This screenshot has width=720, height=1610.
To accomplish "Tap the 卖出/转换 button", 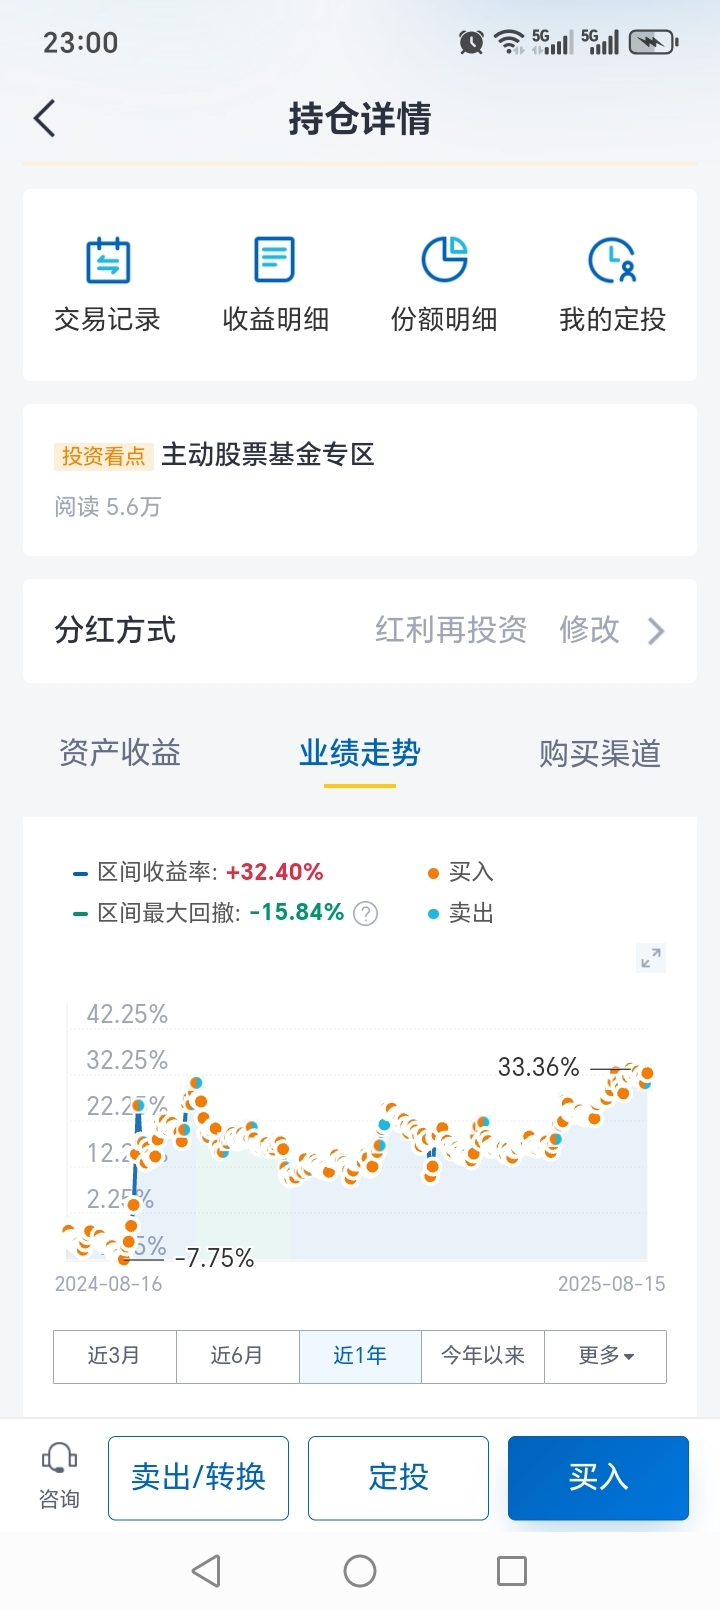I will 198,1477.
